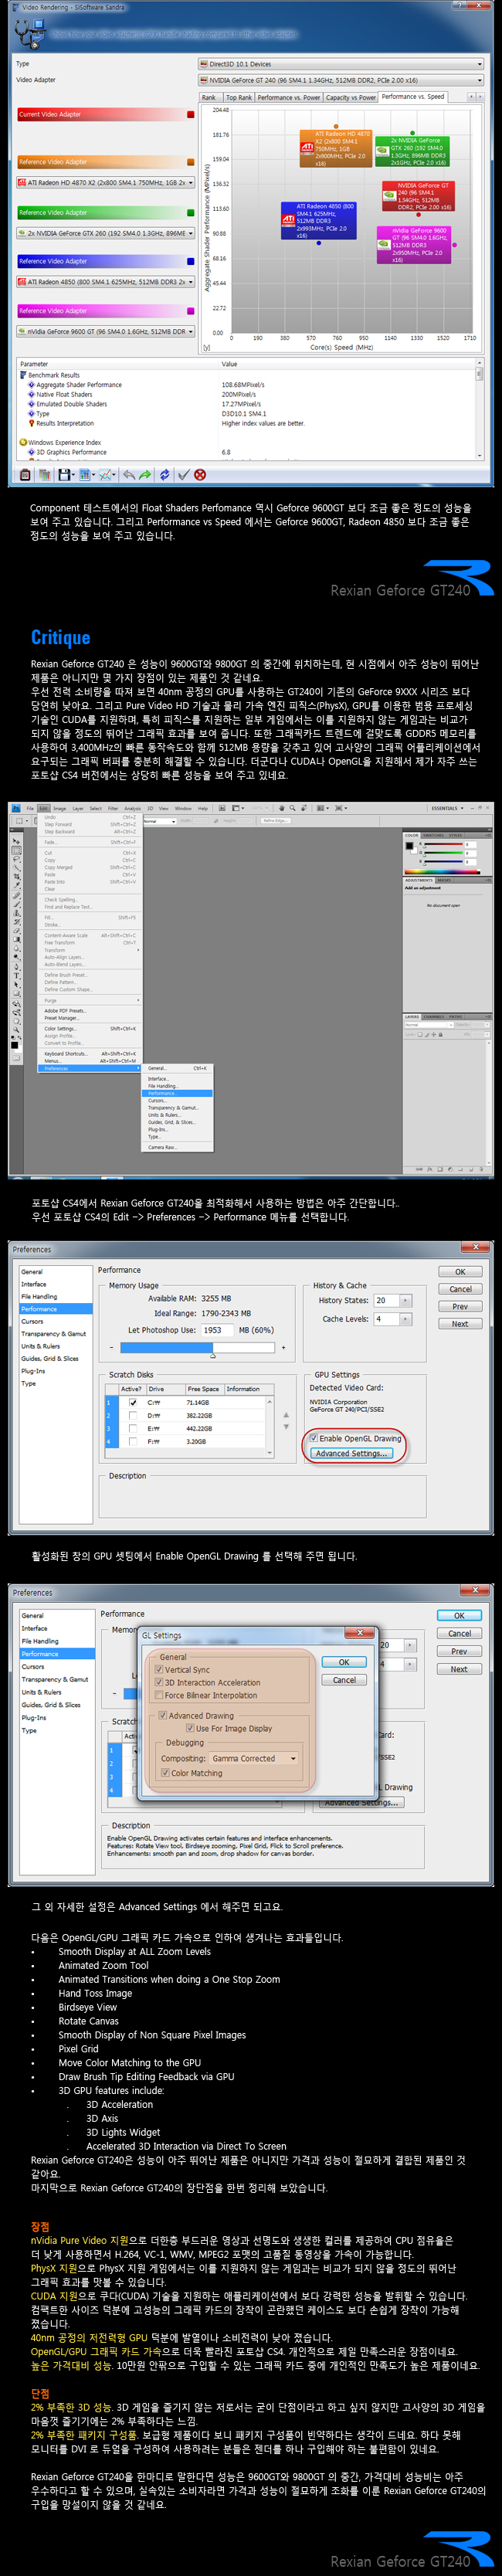The height and width of the screenshot is (2576, 502).
Task: Click the red swatch beside Current Video Adapter
Action: (x=191, y=114)
